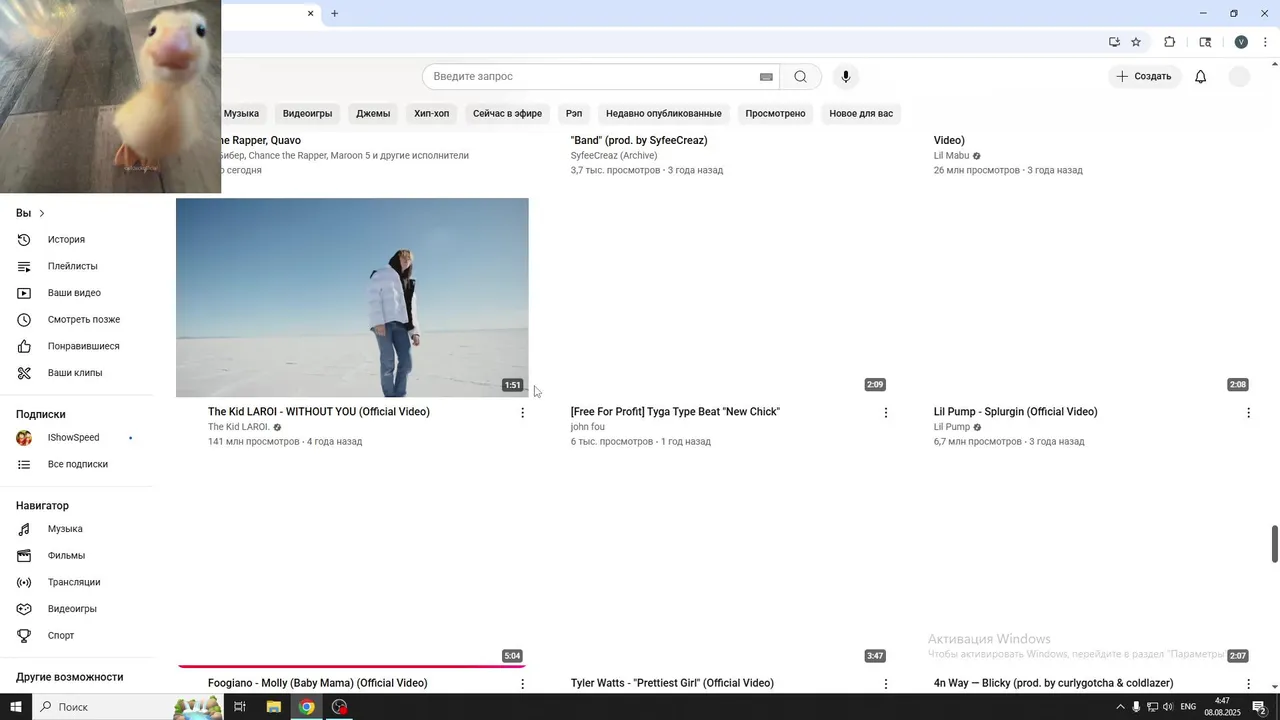Open john fou channel link
The width and height of the screenshot is (1280, 720).
coord(587,427)
